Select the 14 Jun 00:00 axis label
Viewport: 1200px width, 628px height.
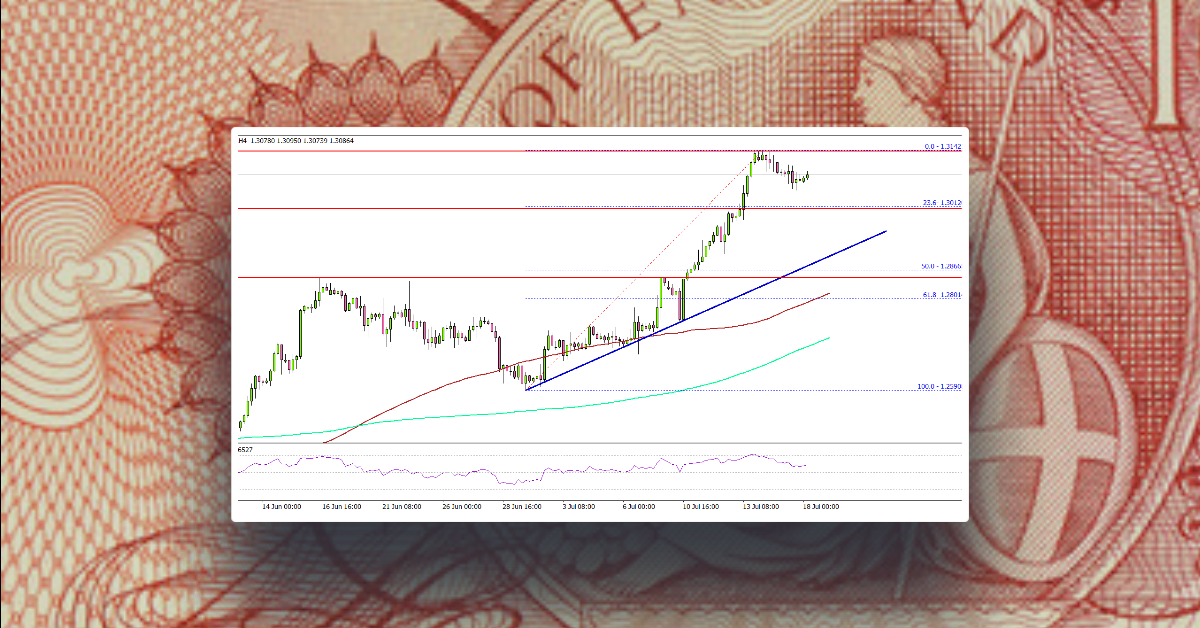(x=282, y=506)
